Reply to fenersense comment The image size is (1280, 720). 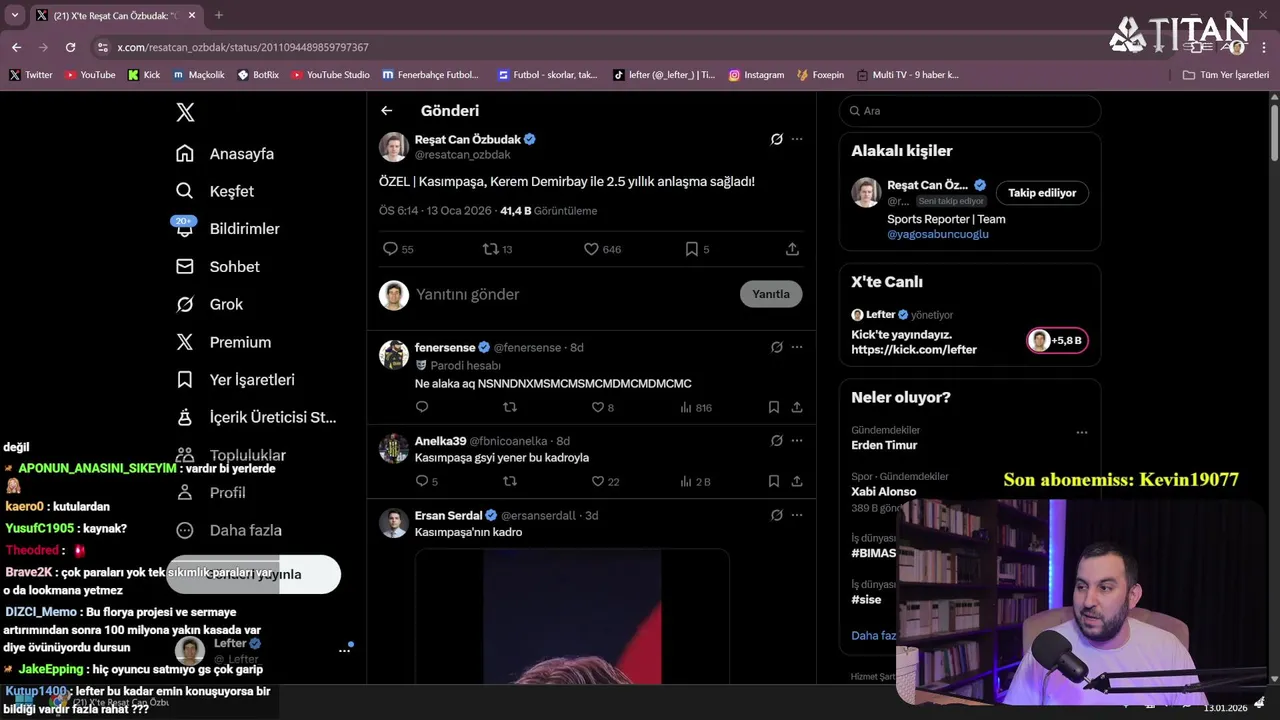422,407
